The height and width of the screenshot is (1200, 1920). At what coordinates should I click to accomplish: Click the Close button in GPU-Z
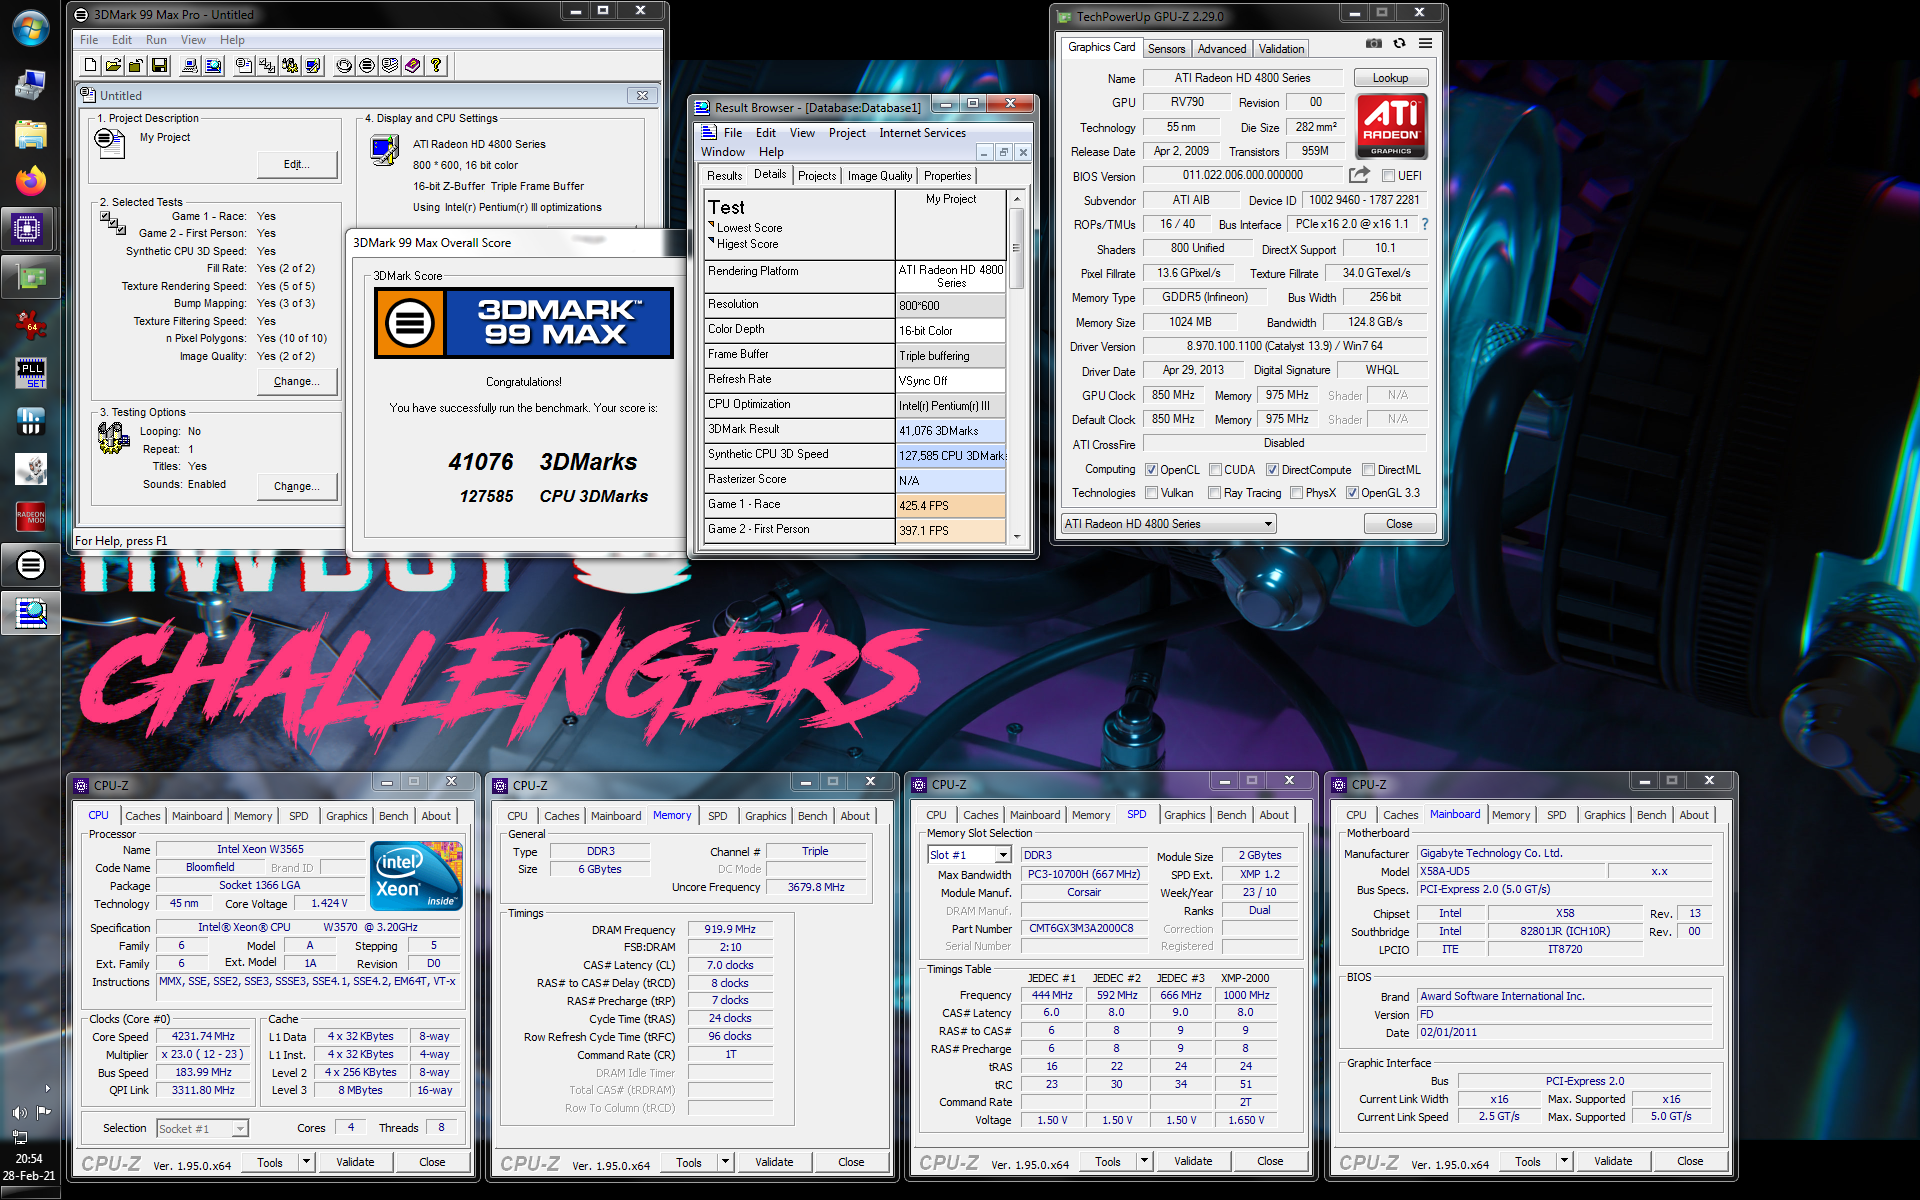(x=1399, y=524)
